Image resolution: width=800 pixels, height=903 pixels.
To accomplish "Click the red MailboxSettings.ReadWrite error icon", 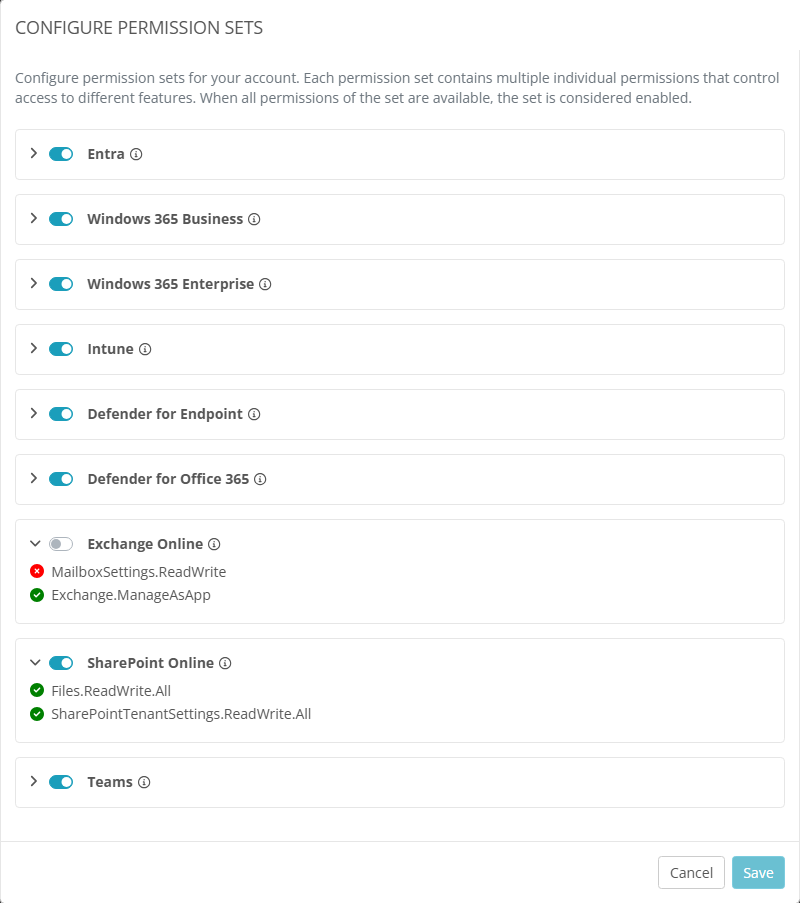I will 37,572.
